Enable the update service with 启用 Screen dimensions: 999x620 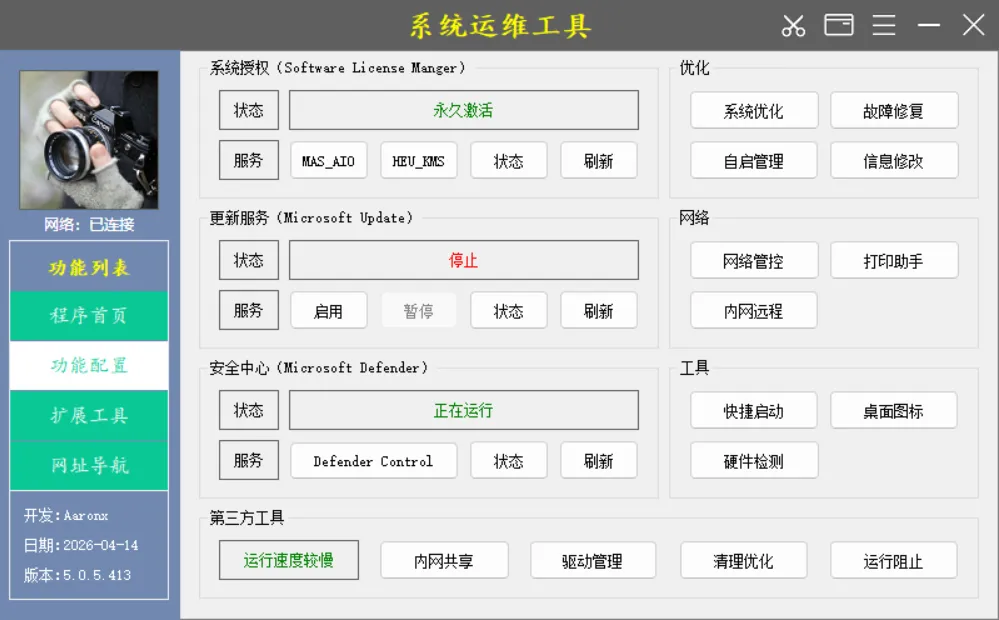tap(328, 310)
